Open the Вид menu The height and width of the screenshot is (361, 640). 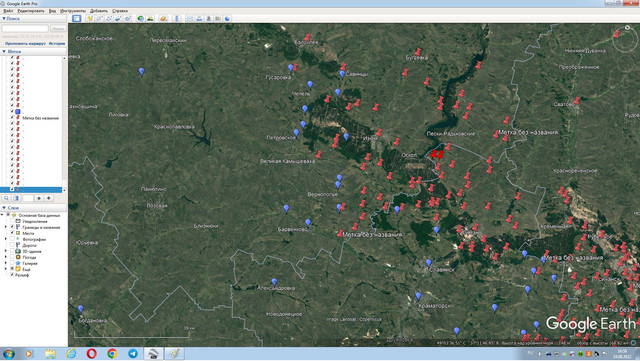click(52, 11)
